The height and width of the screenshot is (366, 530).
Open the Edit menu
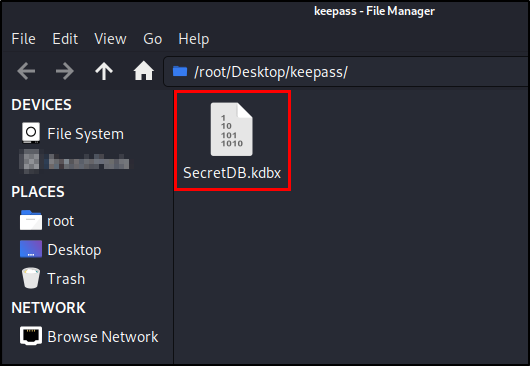[x=65, y=39]
